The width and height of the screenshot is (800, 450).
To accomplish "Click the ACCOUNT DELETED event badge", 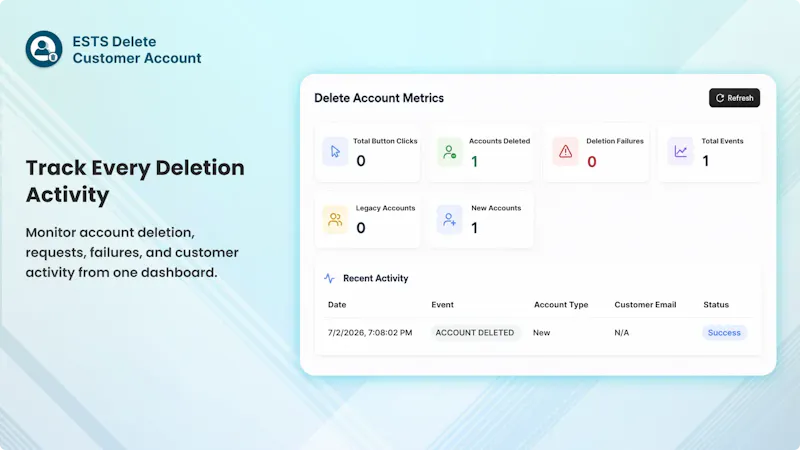I will tap(474, 333).
